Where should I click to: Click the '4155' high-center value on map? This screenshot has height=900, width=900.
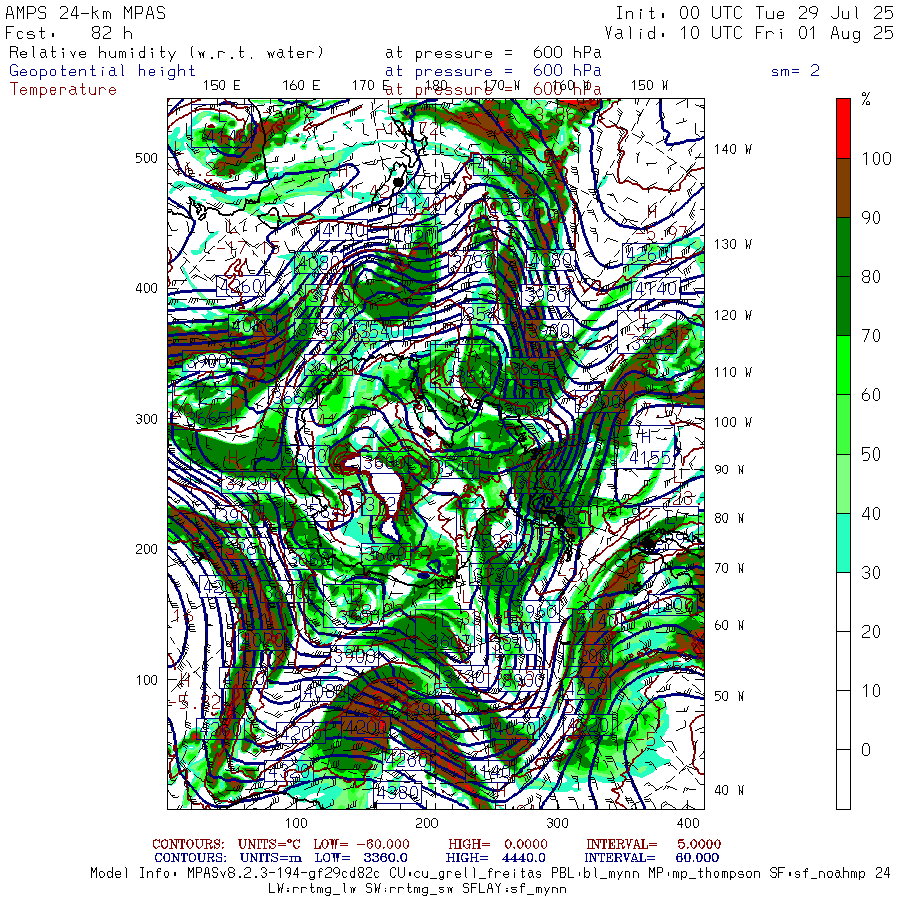coord(650,458)
